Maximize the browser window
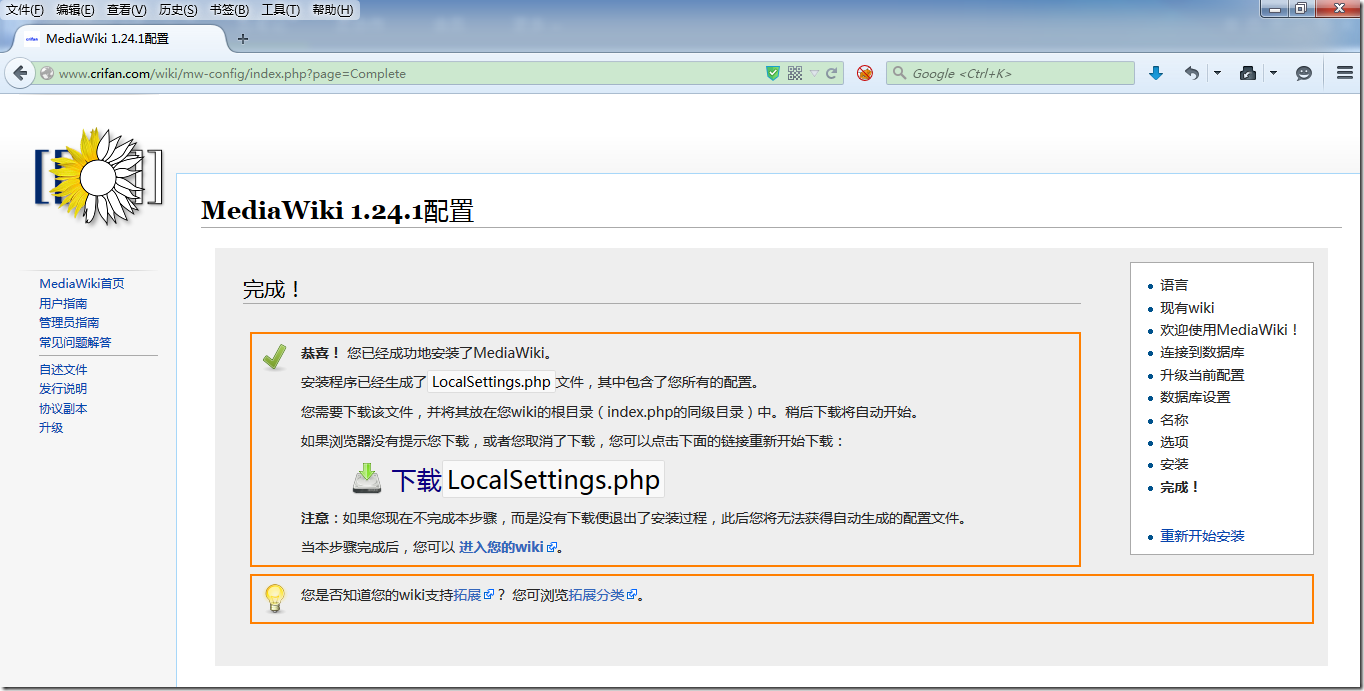Screen dimensions: 1364x691 1300,9
